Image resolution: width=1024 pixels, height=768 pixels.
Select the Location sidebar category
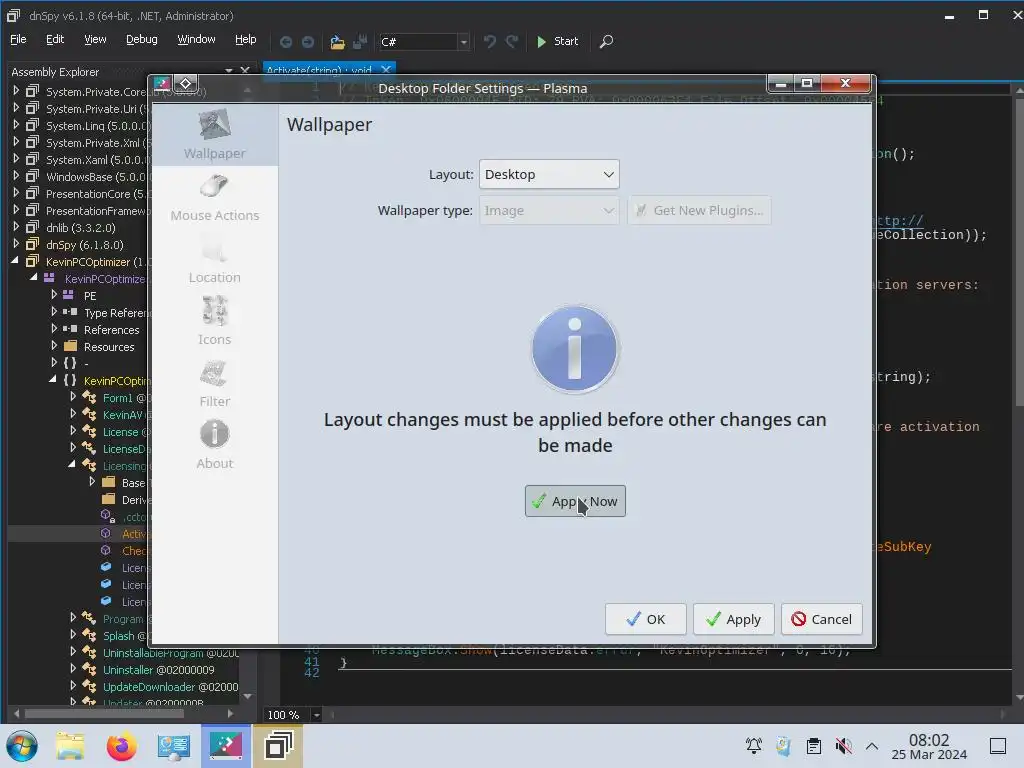pos(215,261)
